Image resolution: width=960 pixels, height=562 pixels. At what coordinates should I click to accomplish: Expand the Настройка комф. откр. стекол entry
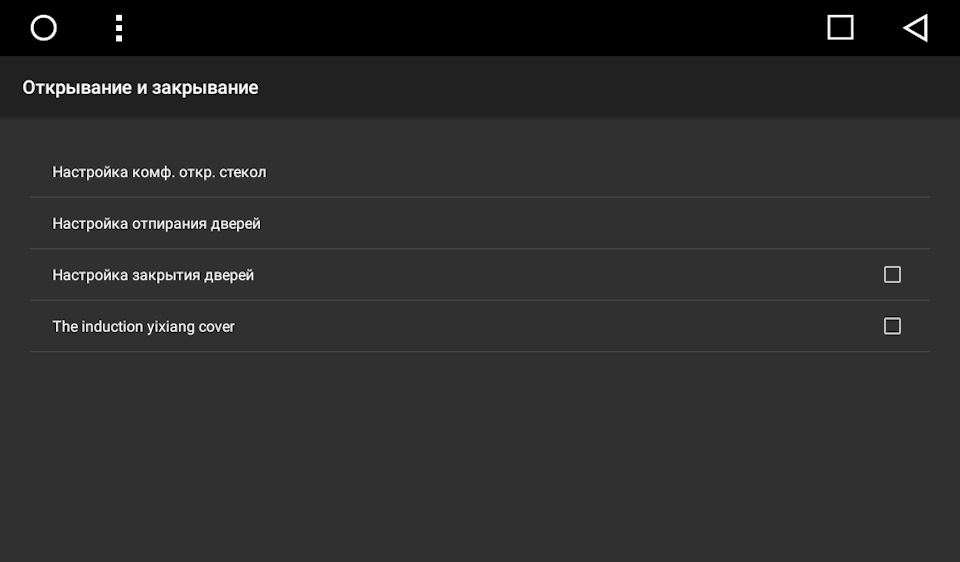480,172
